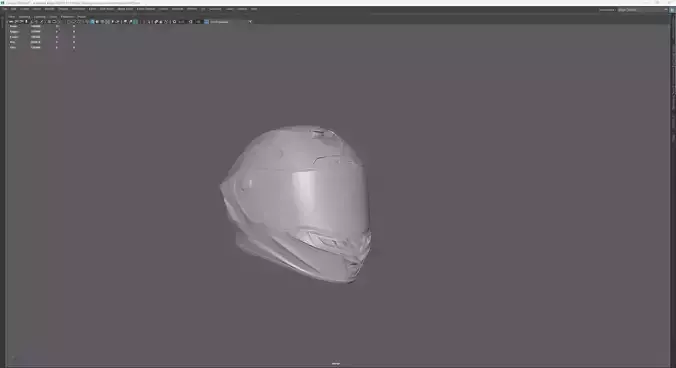Click the Faces row in poly count HUD
The width and height of the screenshot is (676, 368).
click(x=42, y=37)
